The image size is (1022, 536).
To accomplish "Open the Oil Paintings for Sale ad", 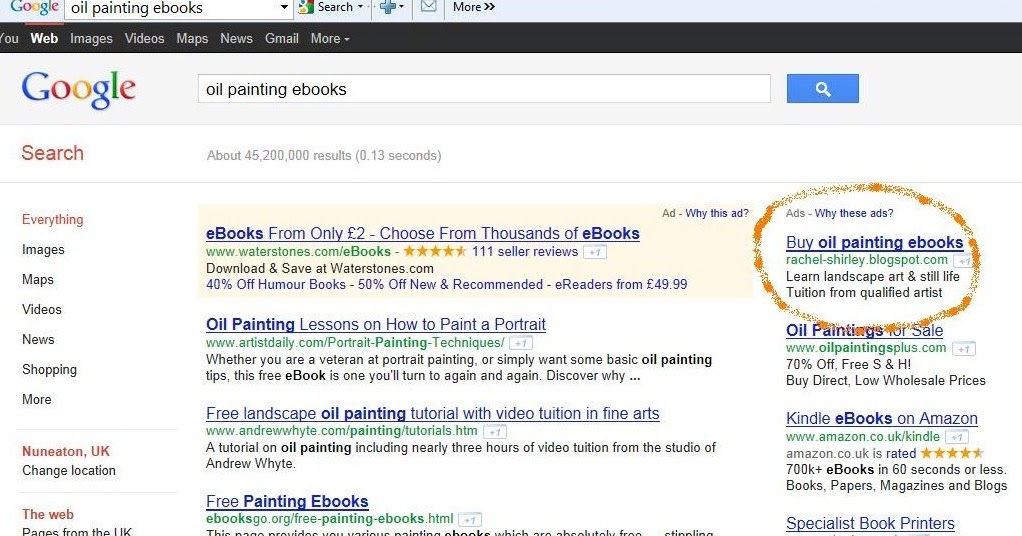I will [x=864, y=330].
